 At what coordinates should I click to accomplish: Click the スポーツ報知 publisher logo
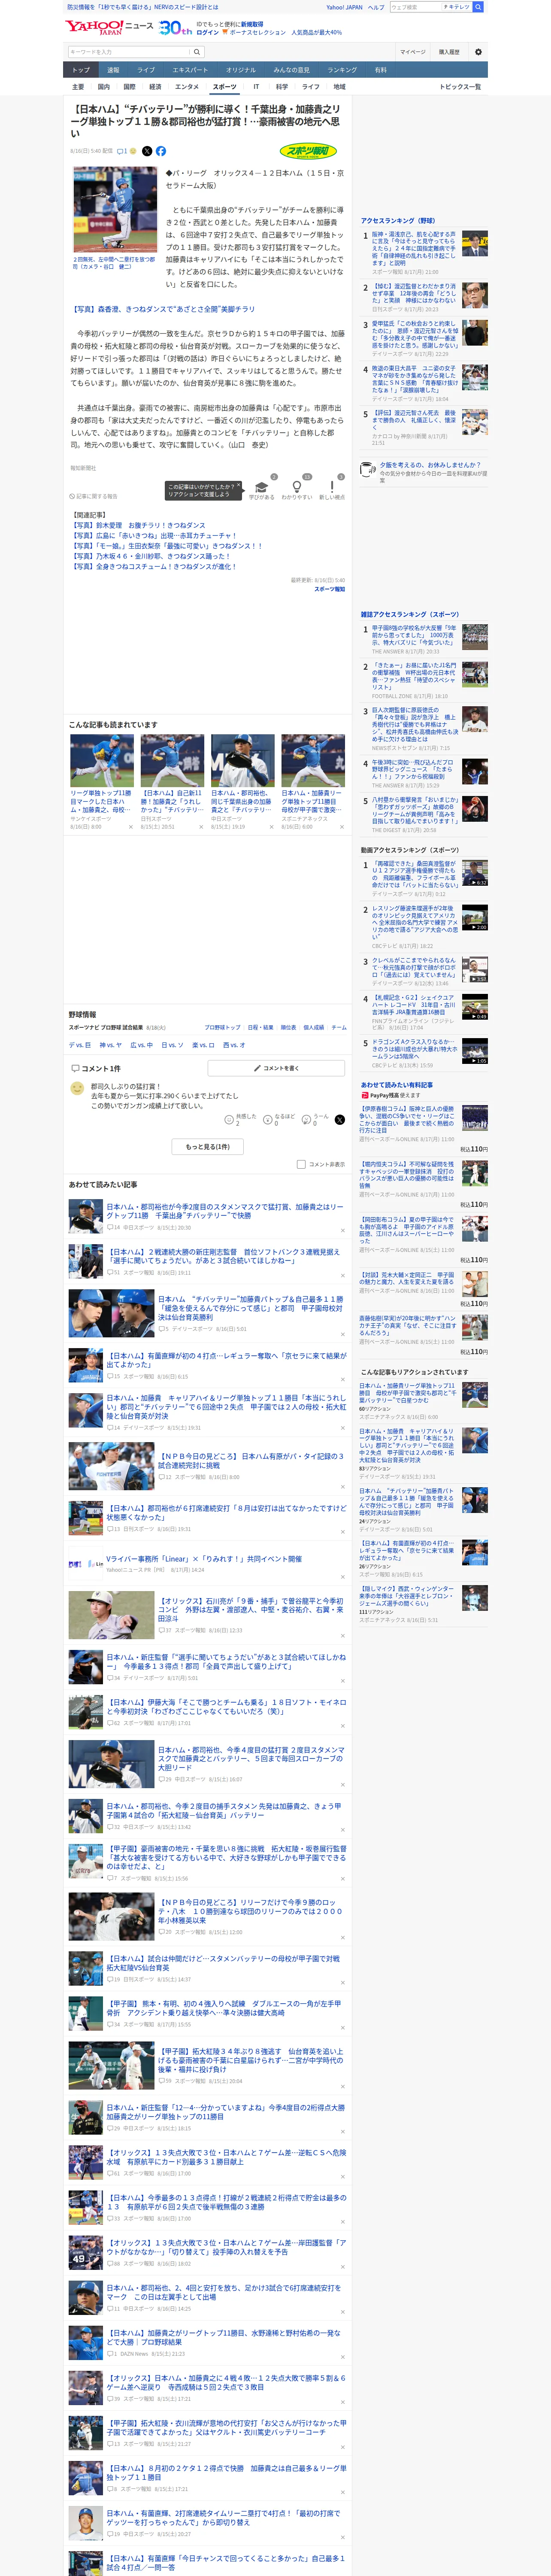[308, 152]
